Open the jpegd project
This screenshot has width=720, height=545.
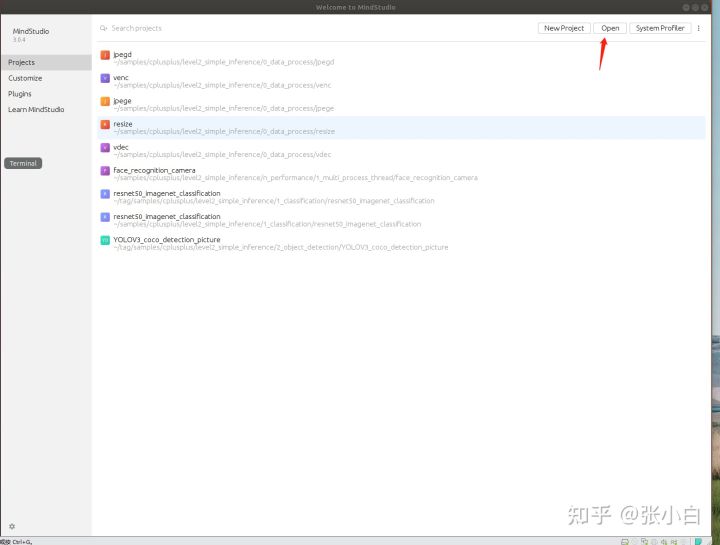tap(401, 58)
